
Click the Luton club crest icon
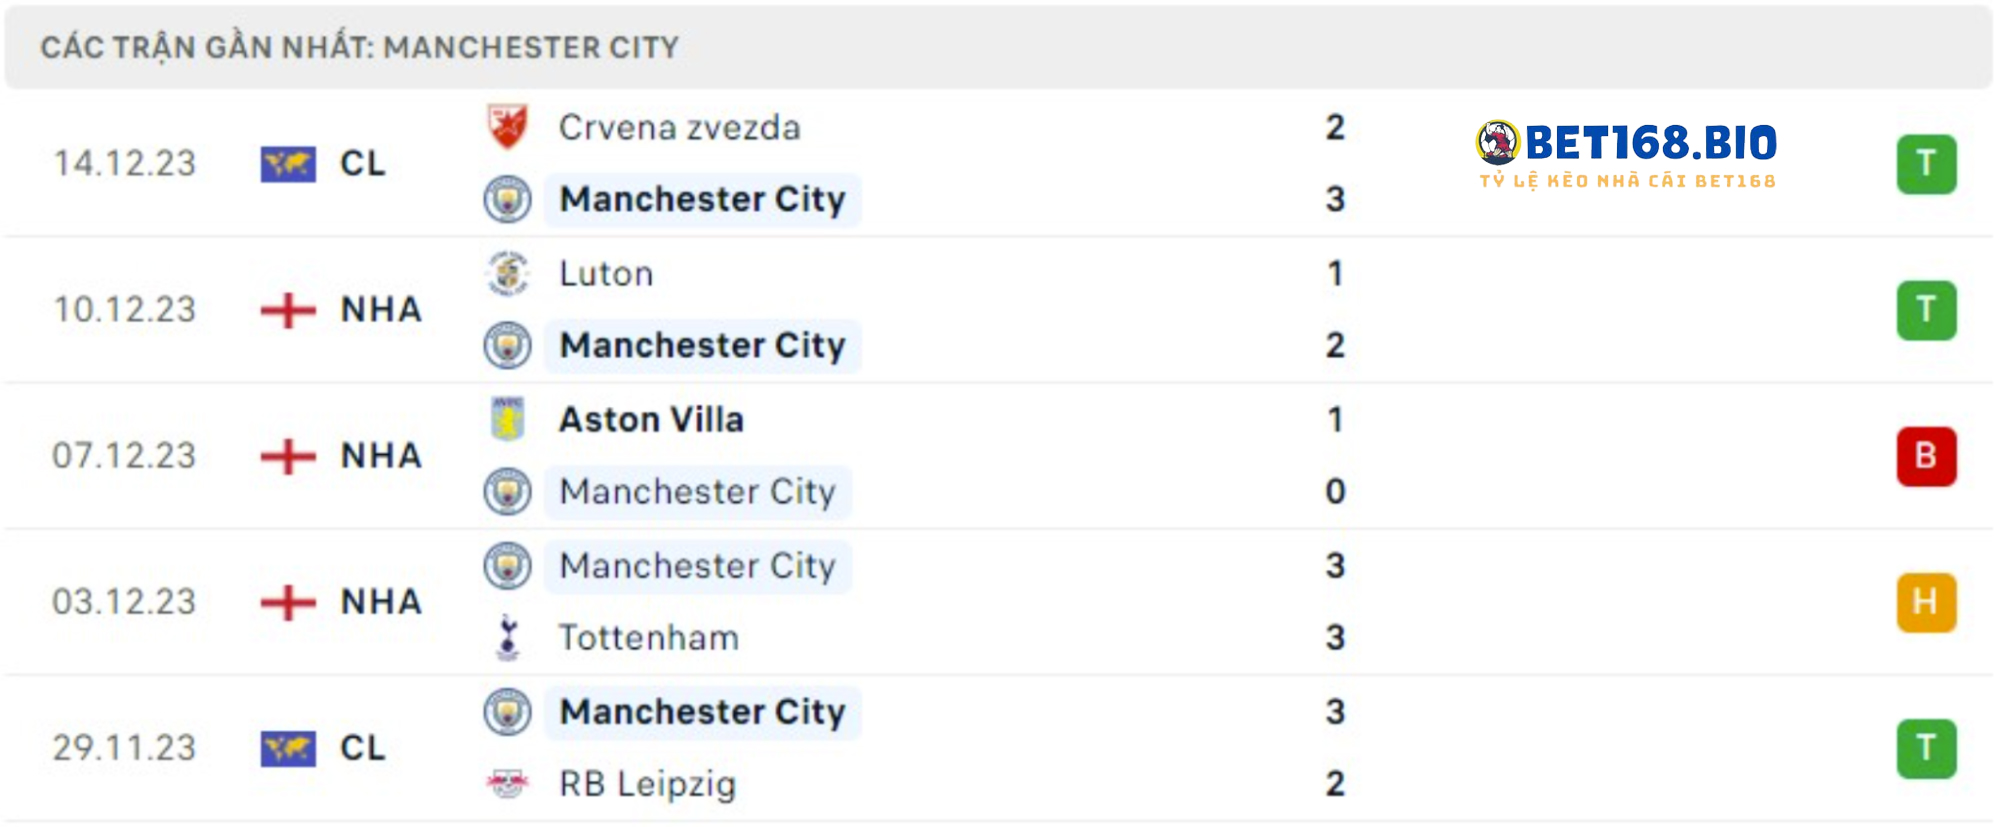[x=507, y=273]
